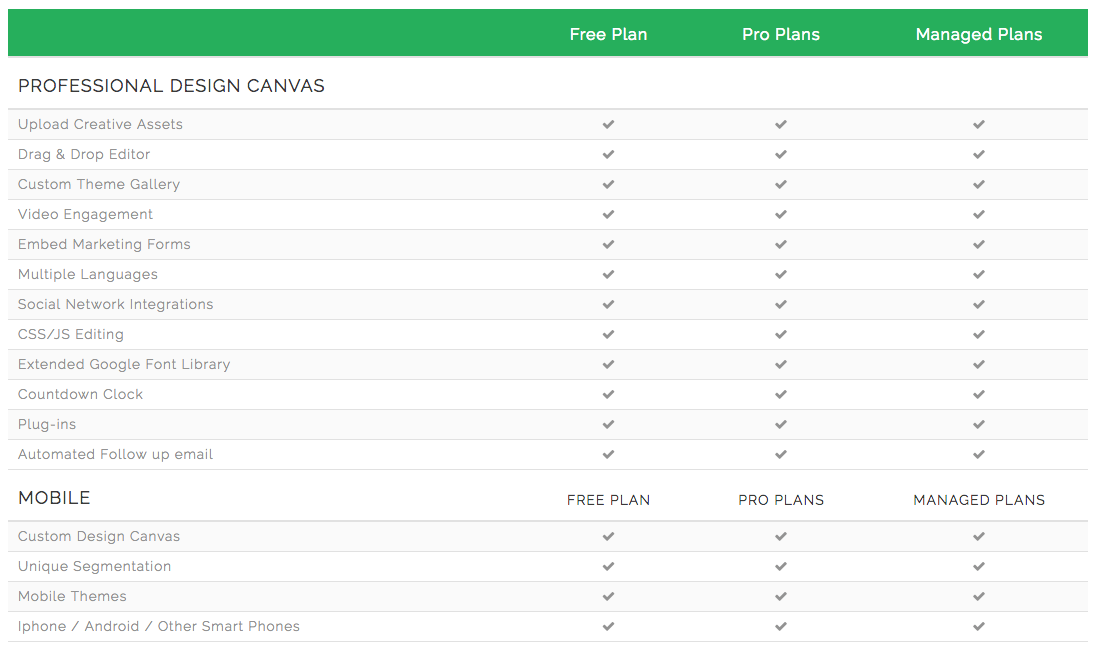
Task: Select the Managed Plans header in green bar
Action: [979, 34]
